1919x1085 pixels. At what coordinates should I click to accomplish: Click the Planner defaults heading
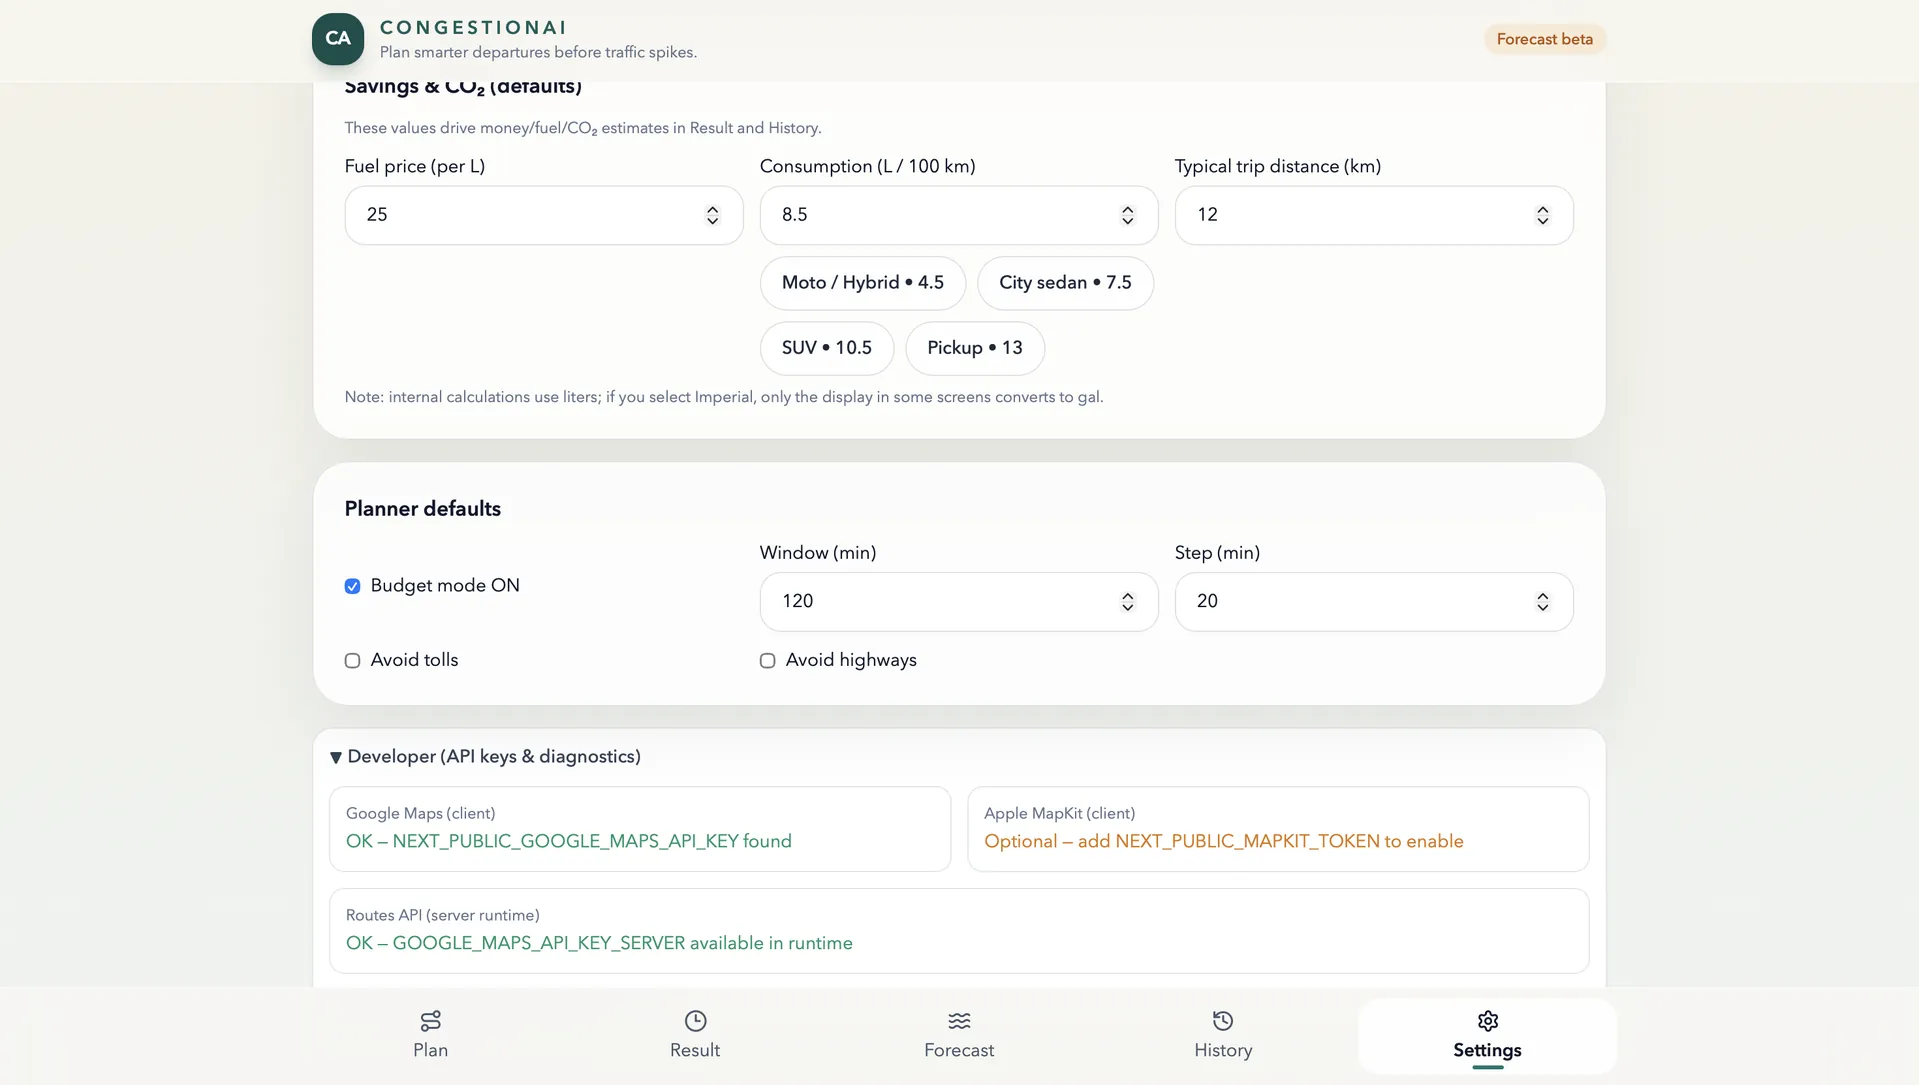(423, 509)
